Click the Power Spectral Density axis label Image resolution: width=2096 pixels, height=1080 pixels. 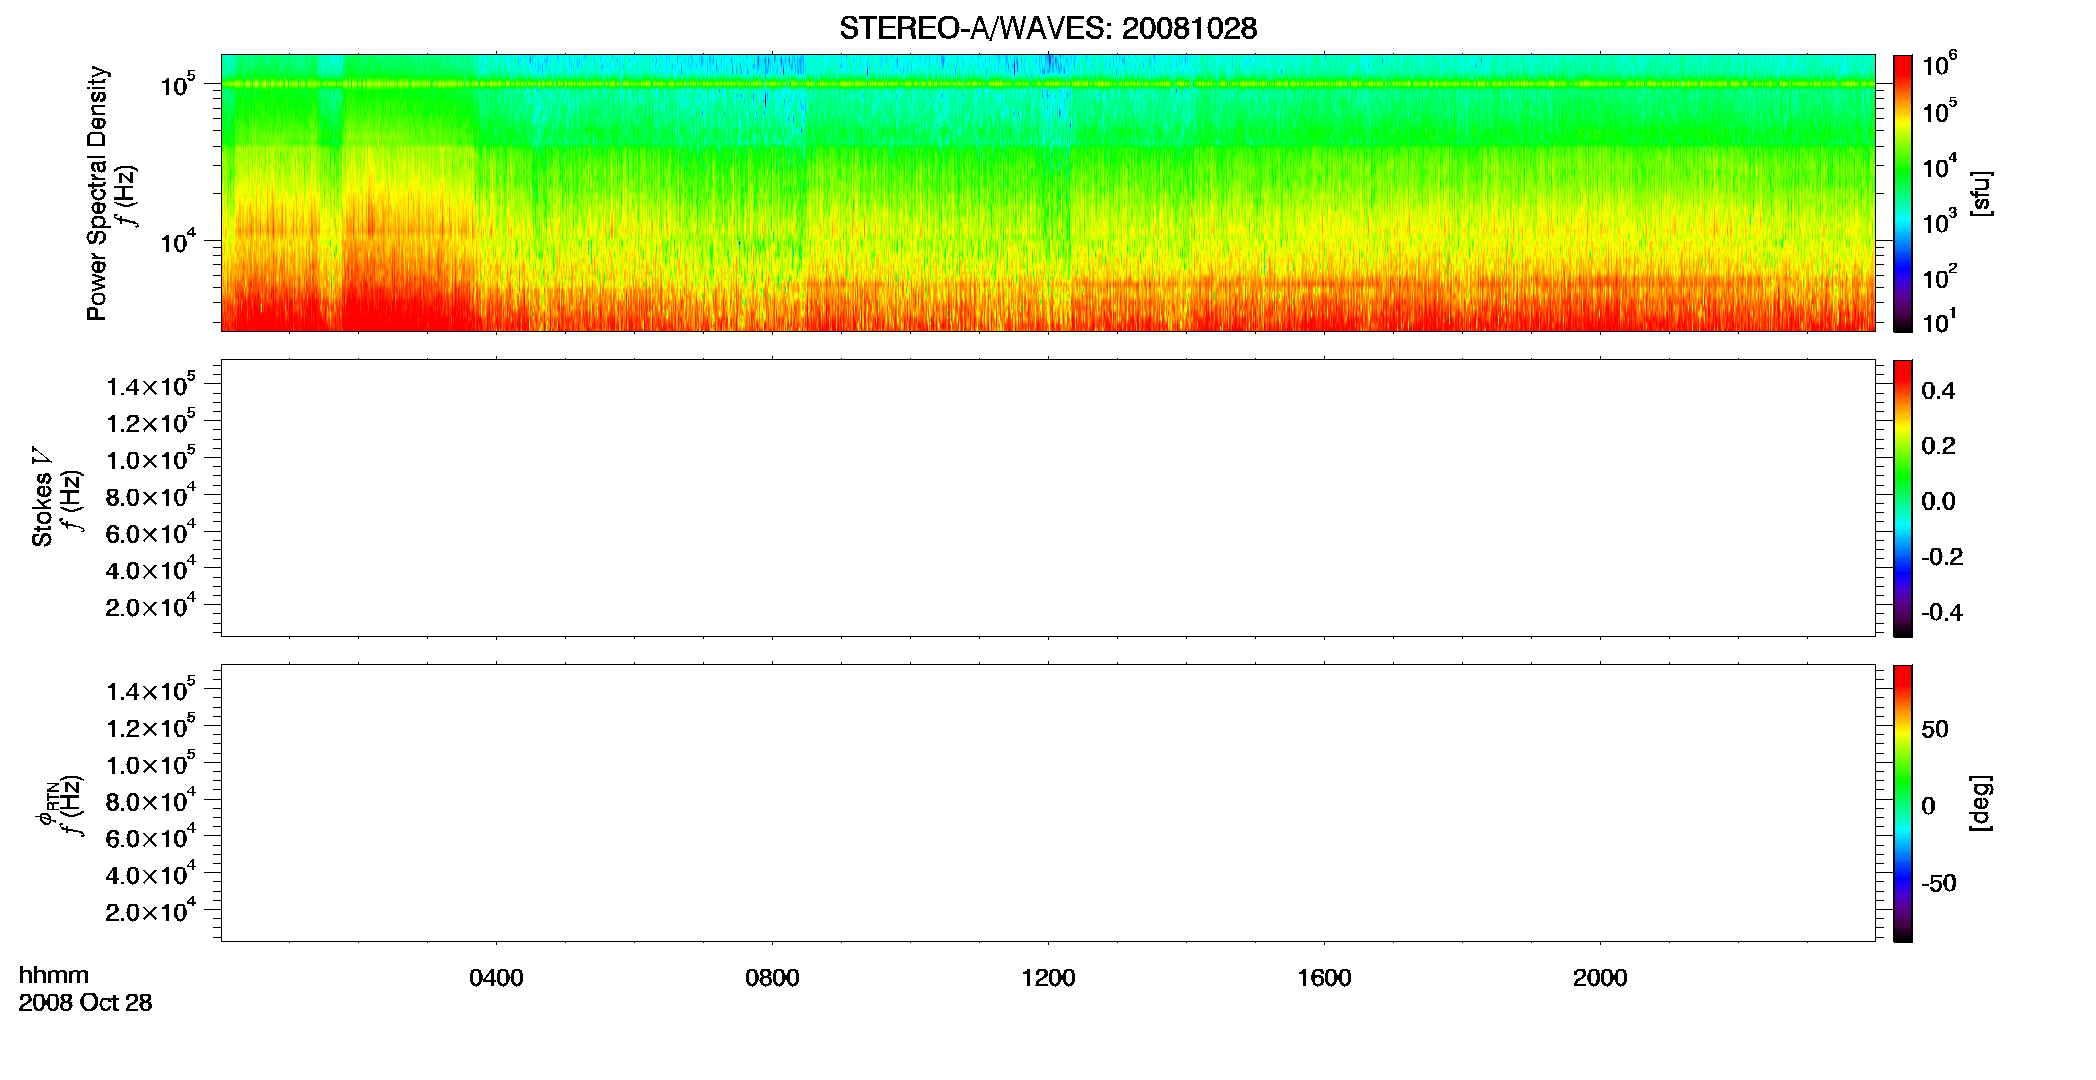tap(97, 193)
